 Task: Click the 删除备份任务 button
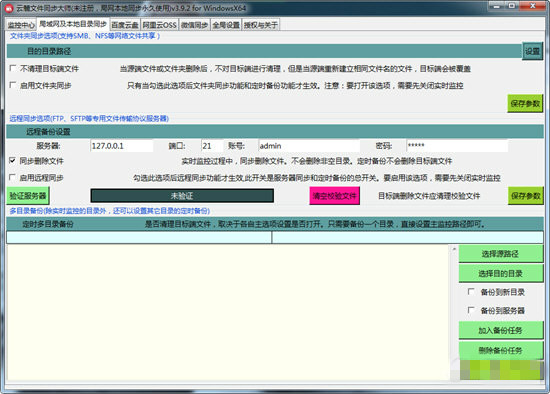point(501,350)
